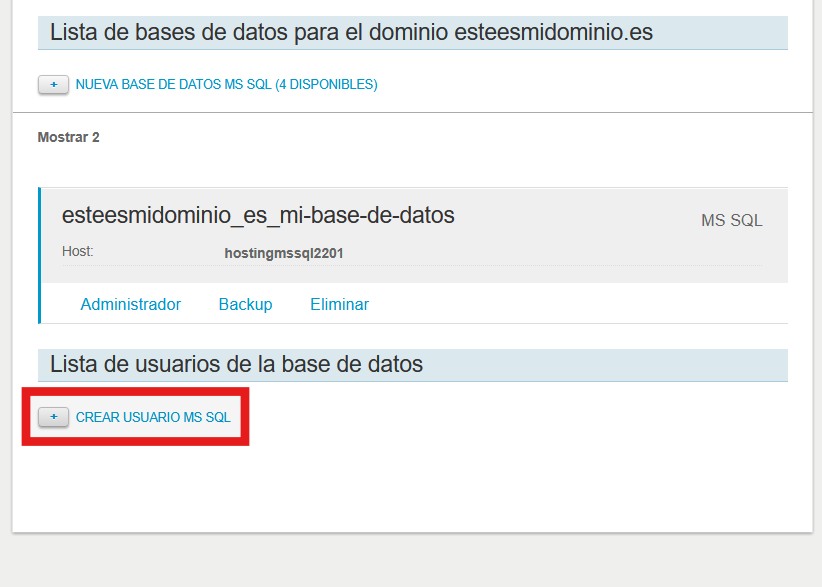Click the MS SQL type label on database card

pos(731,220)
